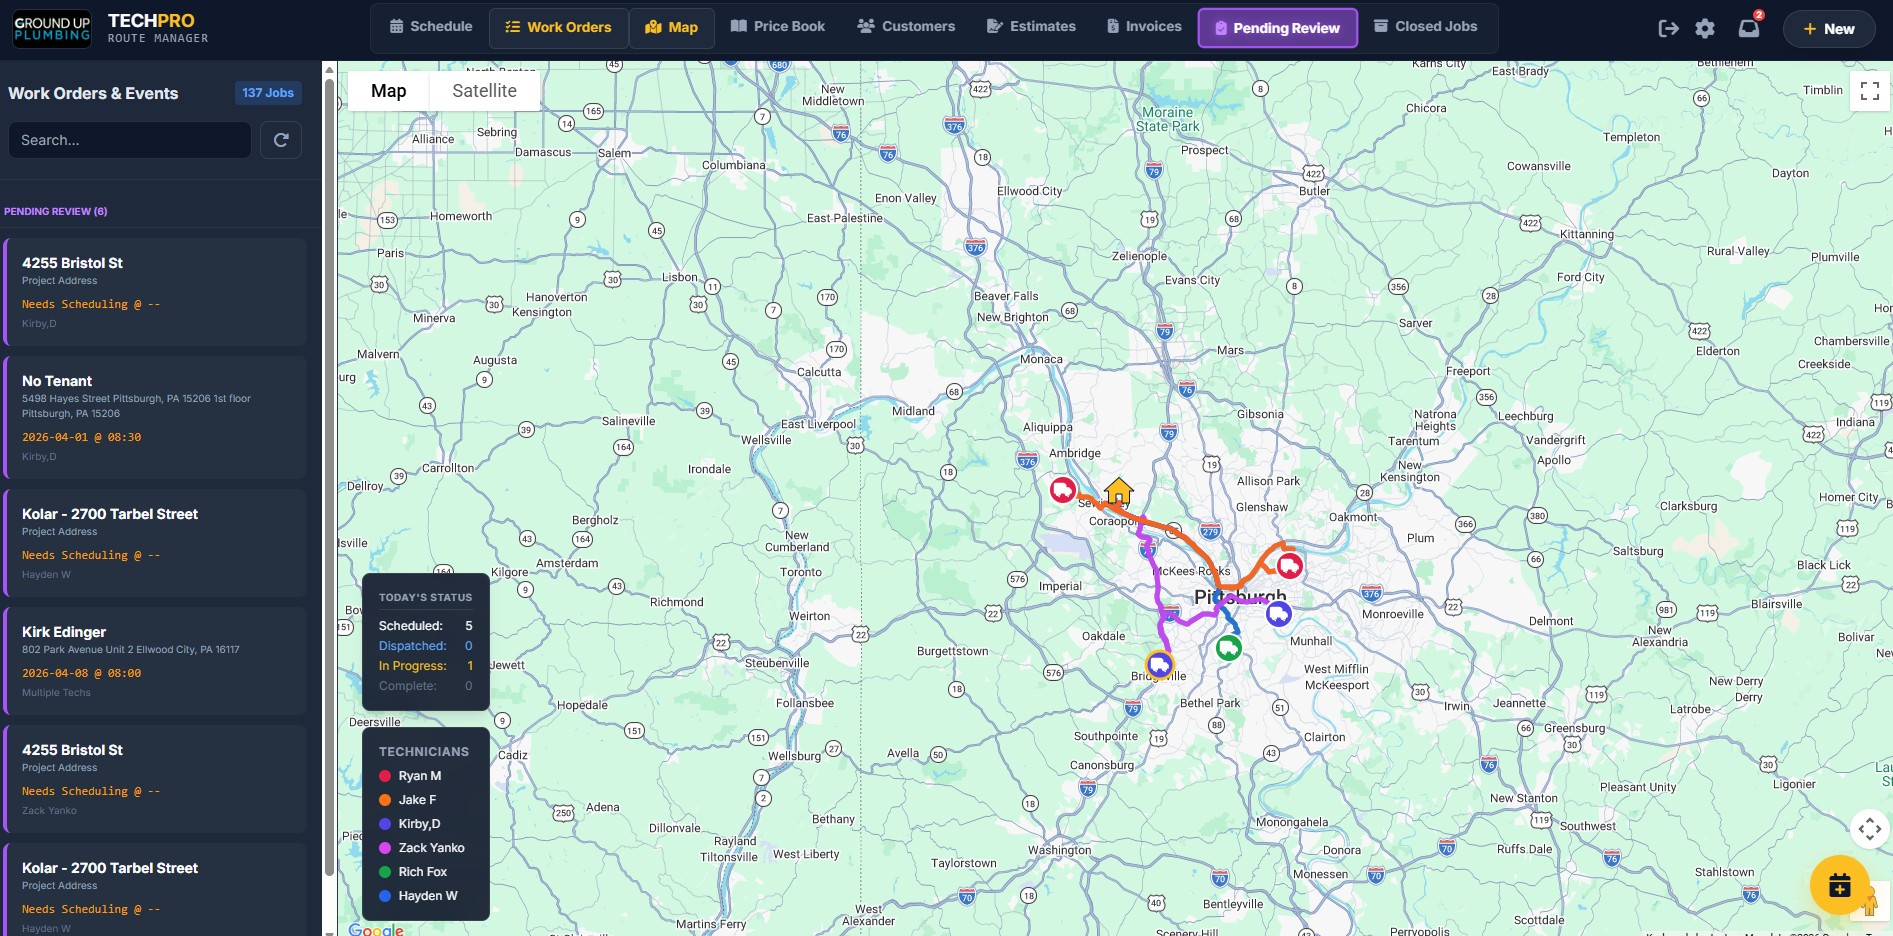The image size is (1893, 936).
Task: Open the Work Orders tab
Action: [558, 28]
